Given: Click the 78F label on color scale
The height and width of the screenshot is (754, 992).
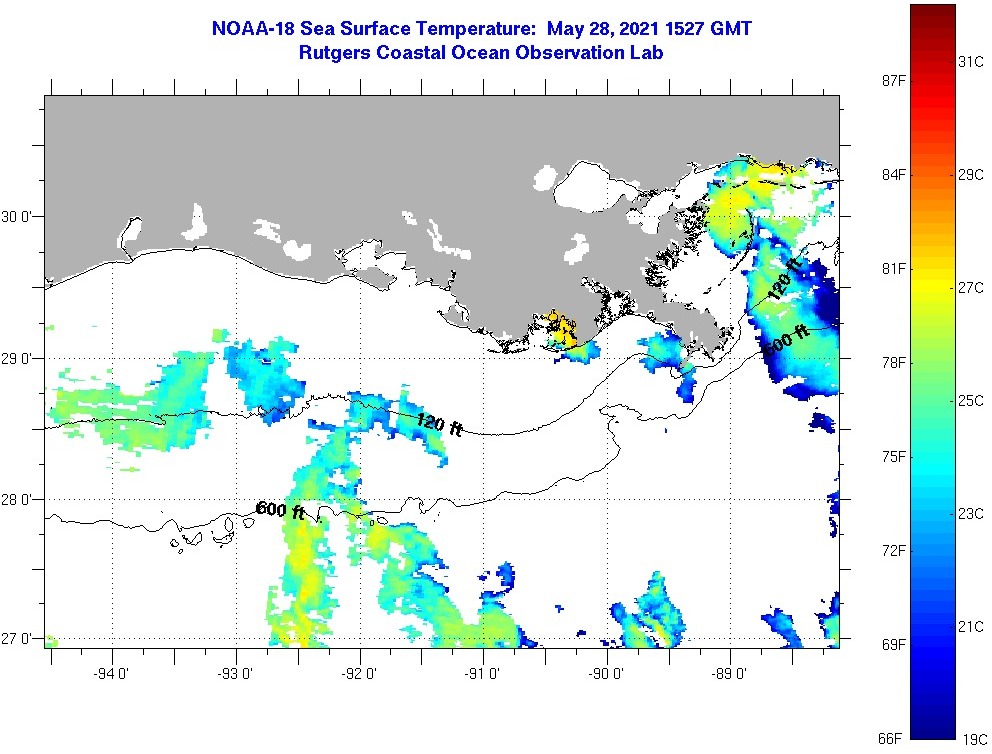Looking at the screenshot, I should [x=894, y=362].
